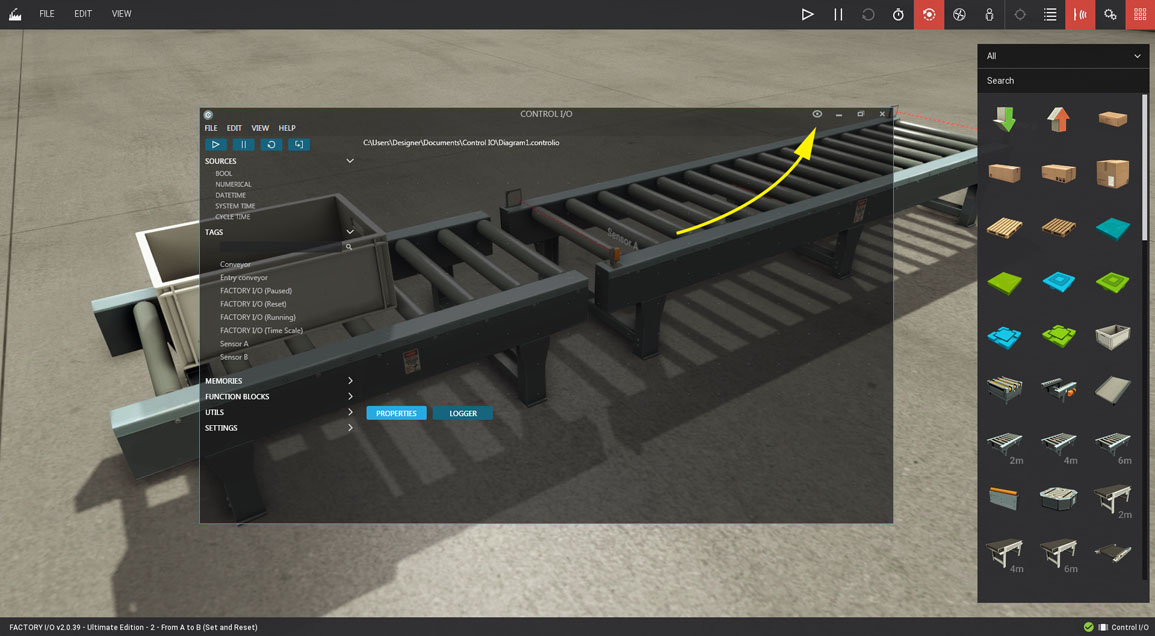The height and width of the screenshot is (636, 1155).
Task: Pause the Factory I/O simulation
Action: tap(838, 14)
